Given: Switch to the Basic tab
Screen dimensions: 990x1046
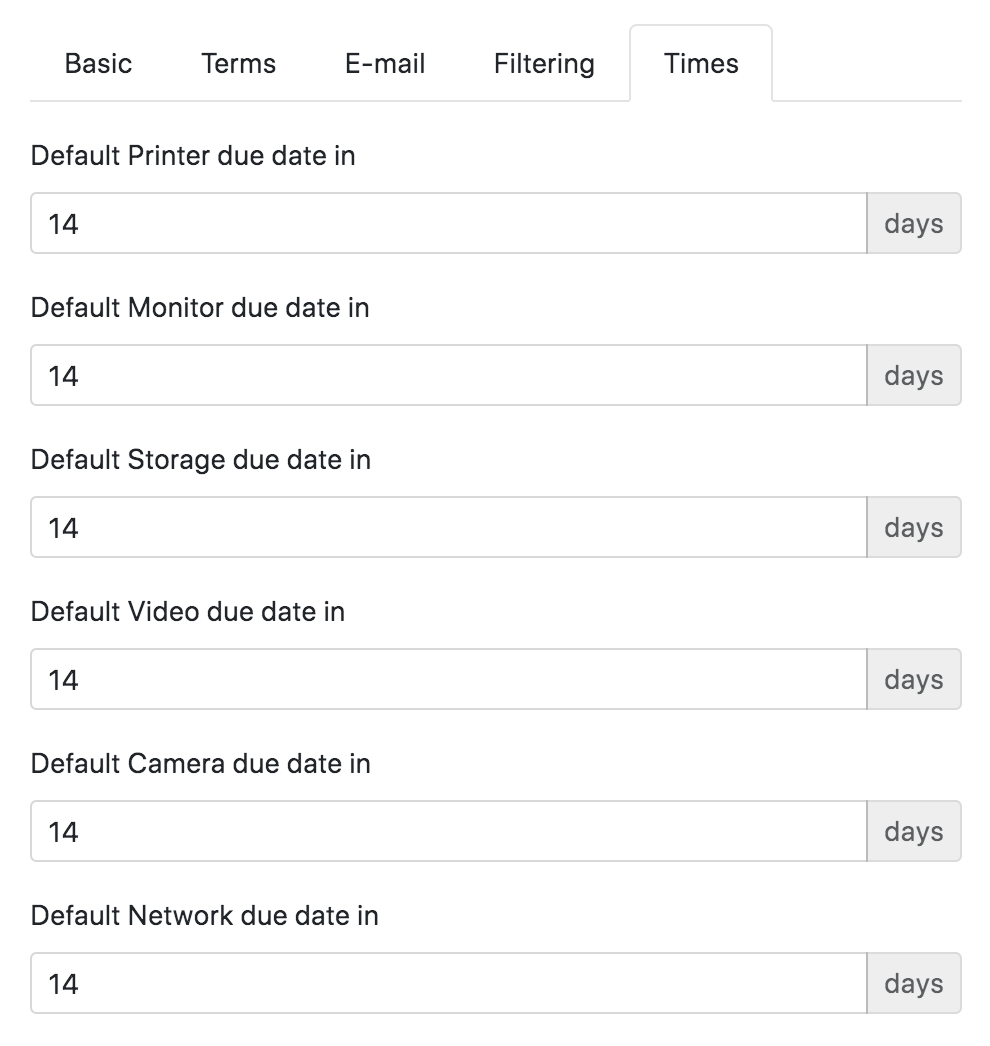Looking at the screenshot, I should [x=97, y=63].
